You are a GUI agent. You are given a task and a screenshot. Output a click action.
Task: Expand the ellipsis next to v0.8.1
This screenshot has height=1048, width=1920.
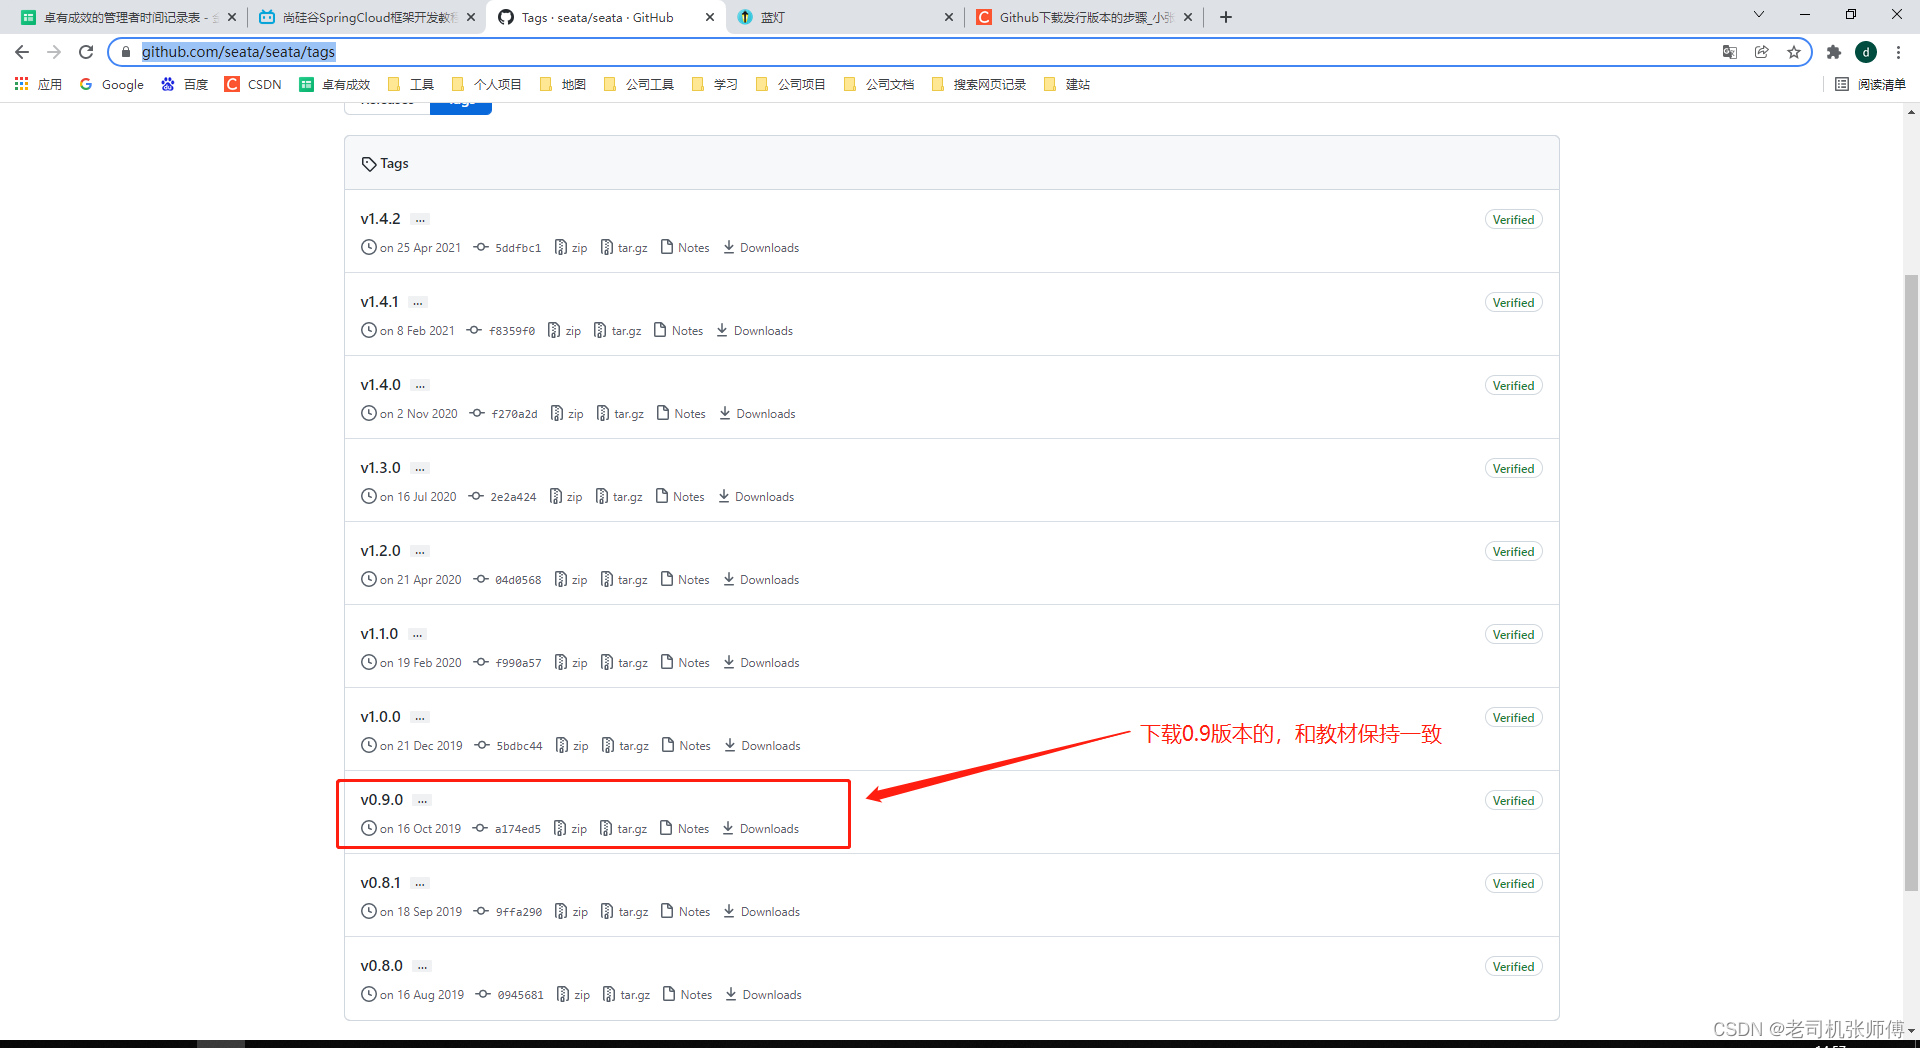(420, 883)
